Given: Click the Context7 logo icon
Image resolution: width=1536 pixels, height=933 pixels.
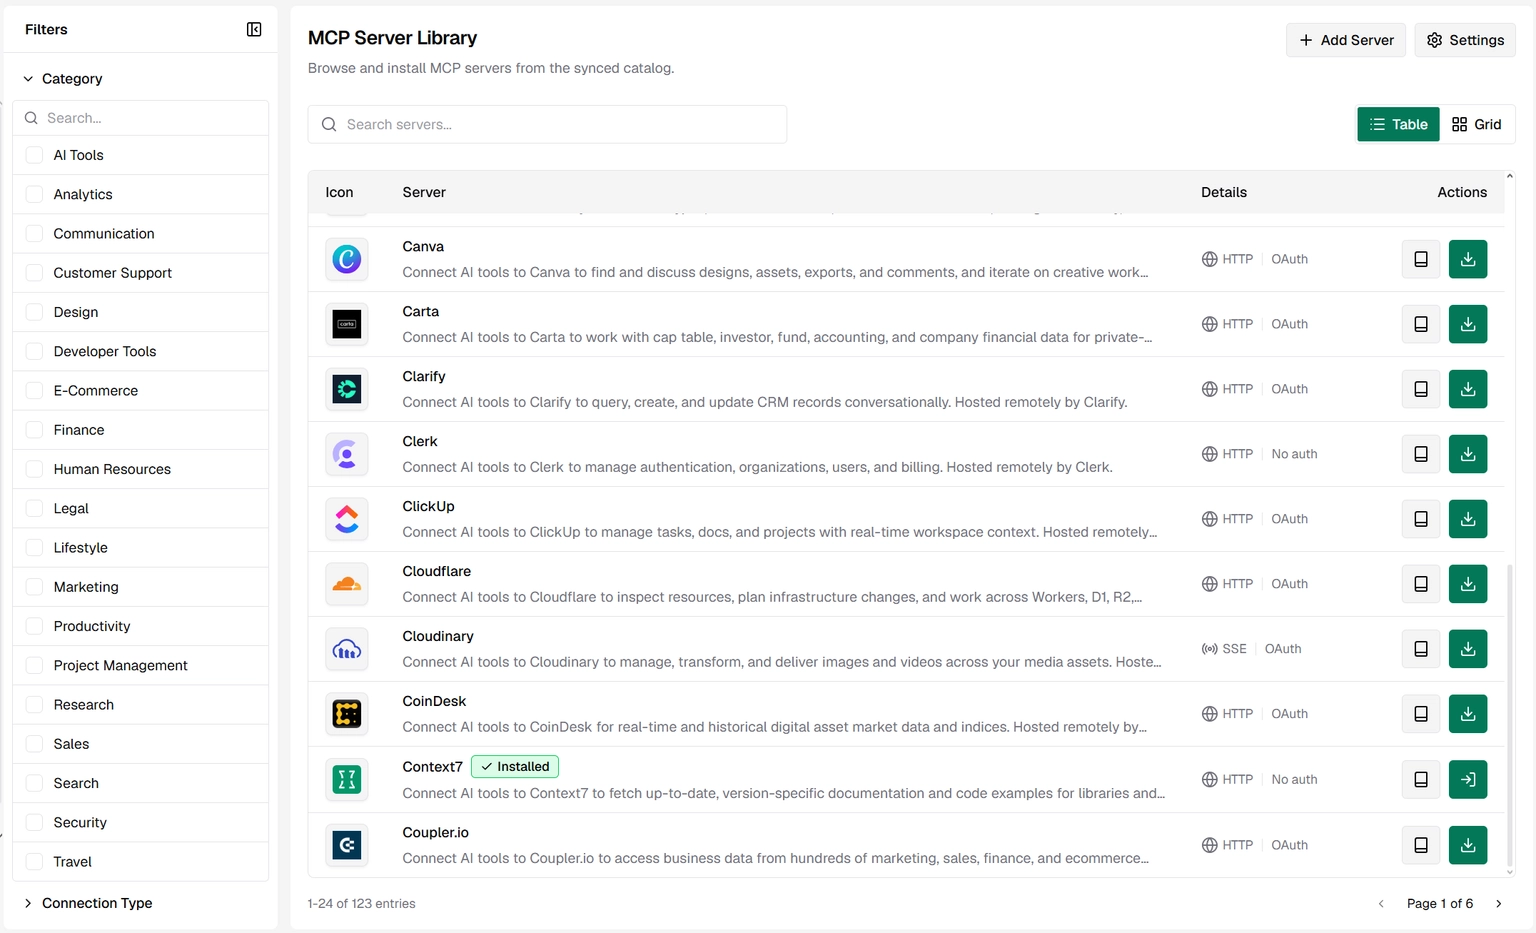Looking at the screenshot, I should (x=347, y=779).
